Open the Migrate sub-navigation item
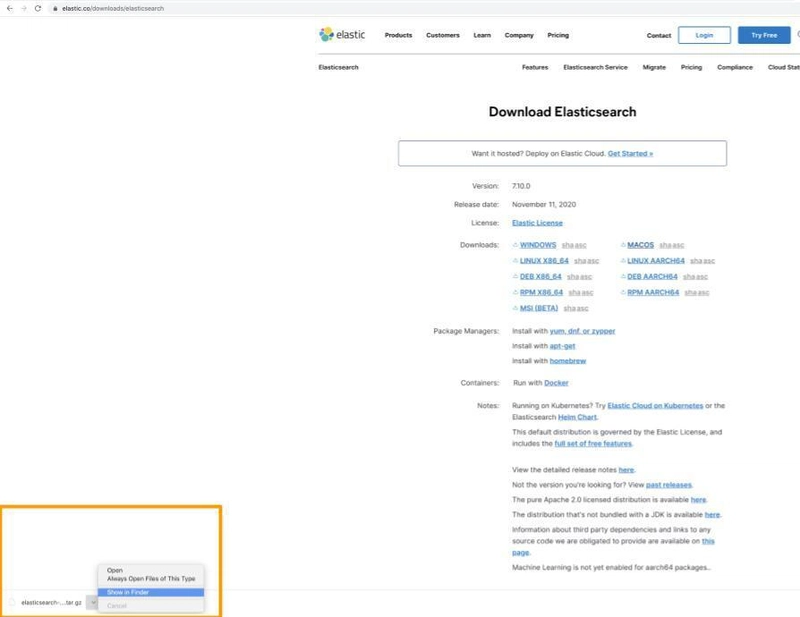Image resolution: width=800 pixels, height=617 pixels. click(x=654, y=67)
